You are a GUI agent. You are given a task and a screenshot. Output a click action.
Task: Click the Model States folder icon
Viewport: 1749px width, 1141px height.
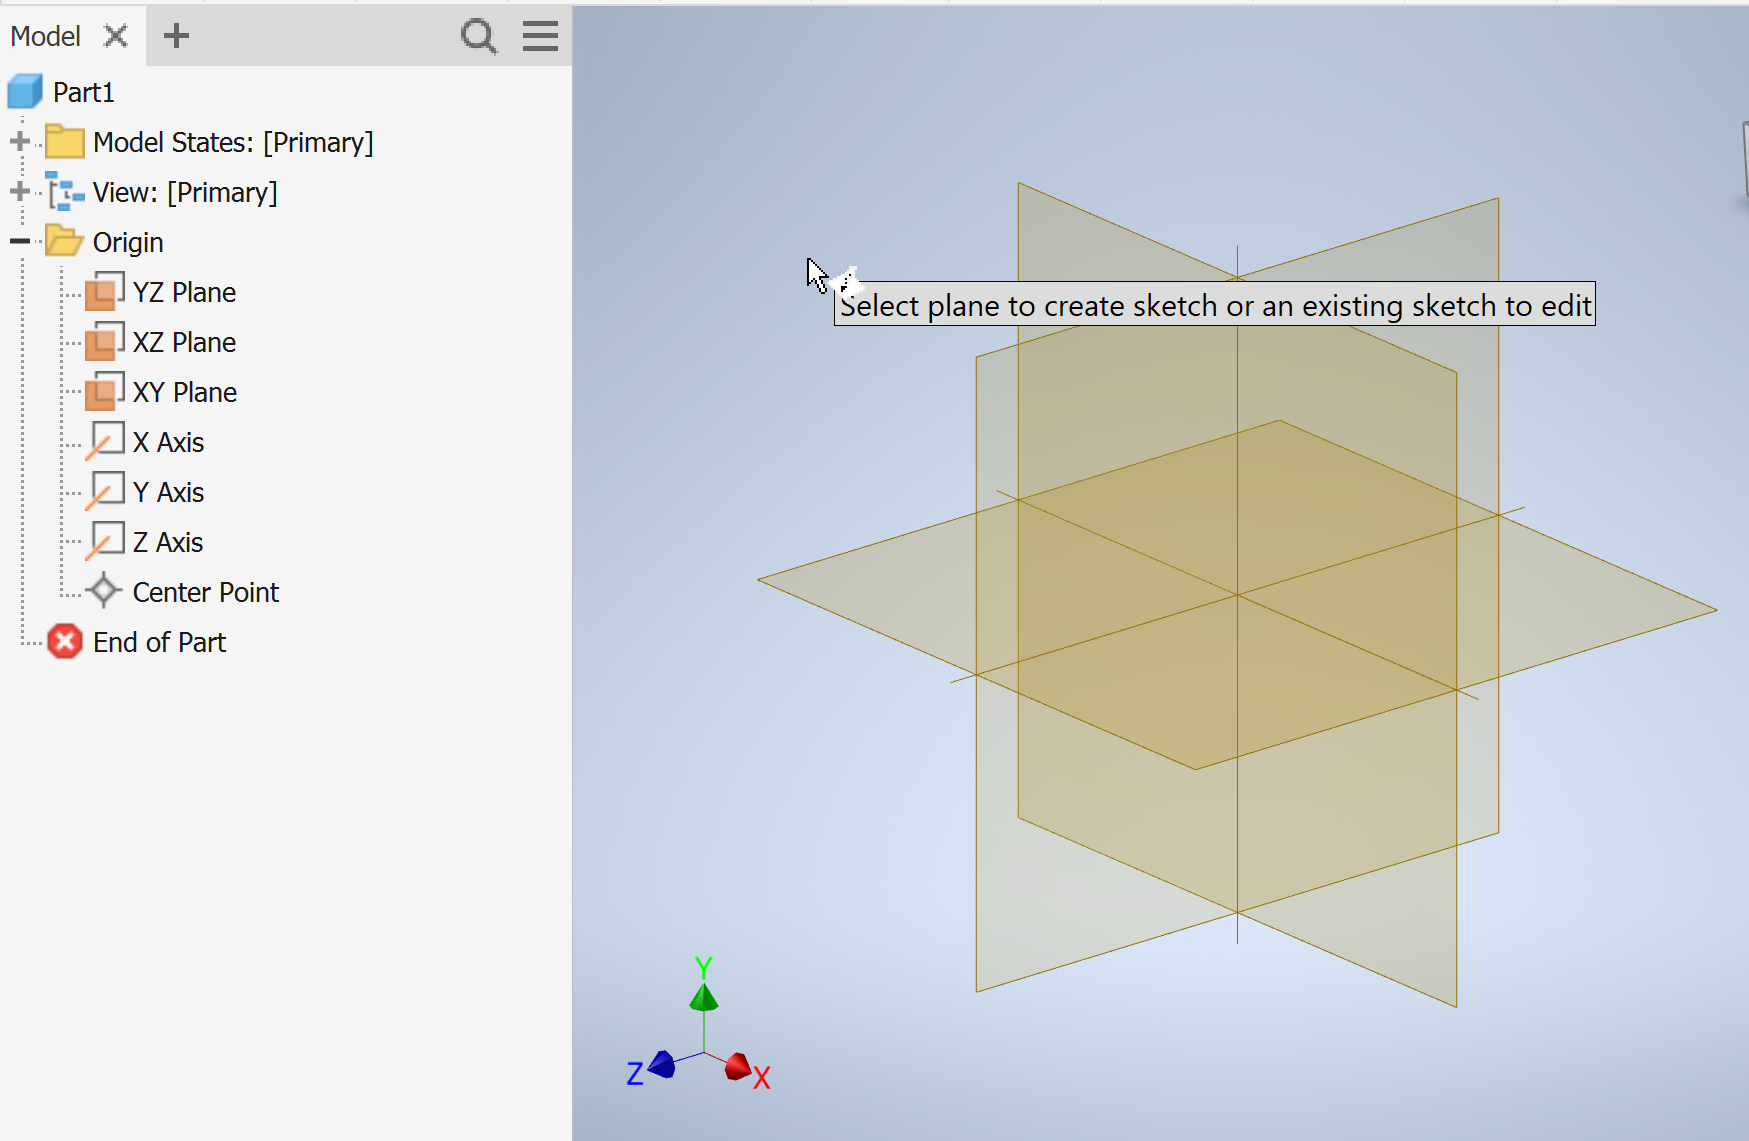click(x=65, y=142)
